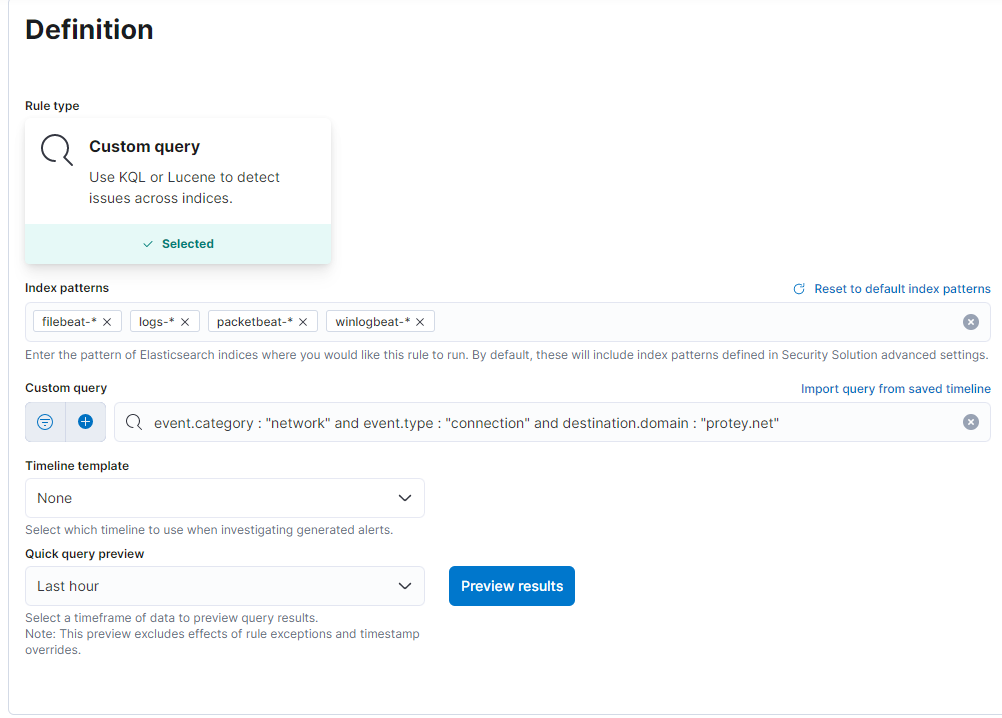This screenshot has height=718, width=1002.
Task: Click the search magnifier in query bar
Action: 134,422
